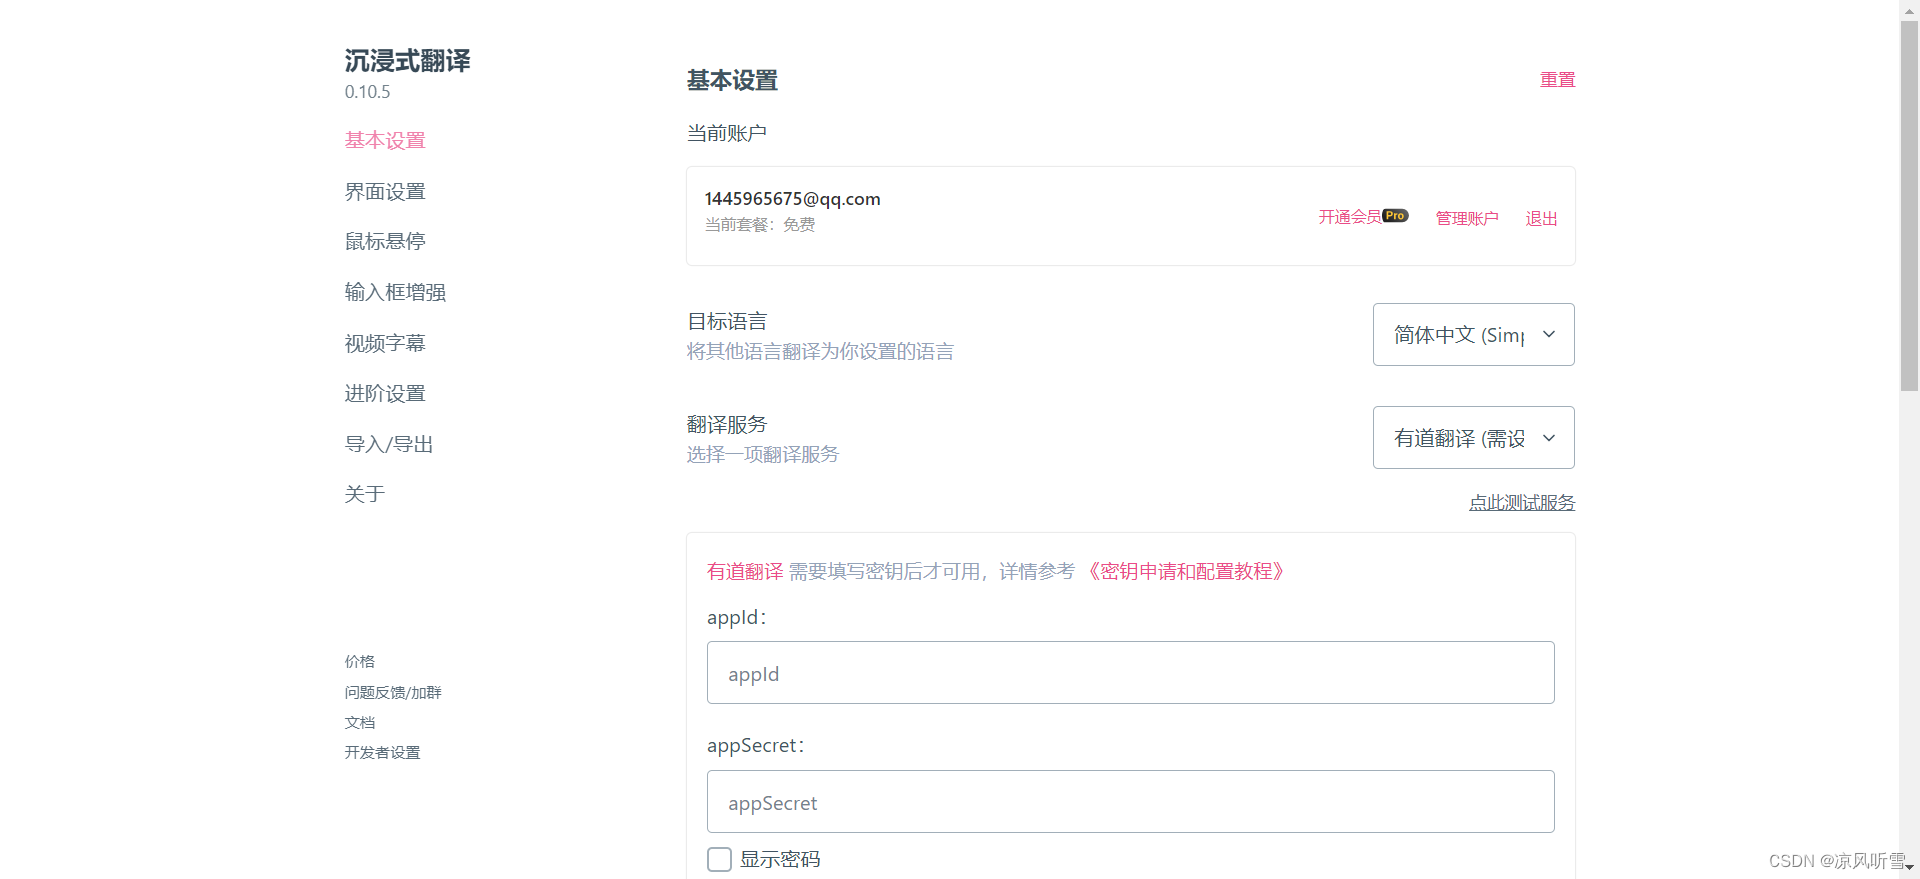Tick the 显示密码 checkbox
The height and width of the screenshot is (879, 1920).
[719, 860]
